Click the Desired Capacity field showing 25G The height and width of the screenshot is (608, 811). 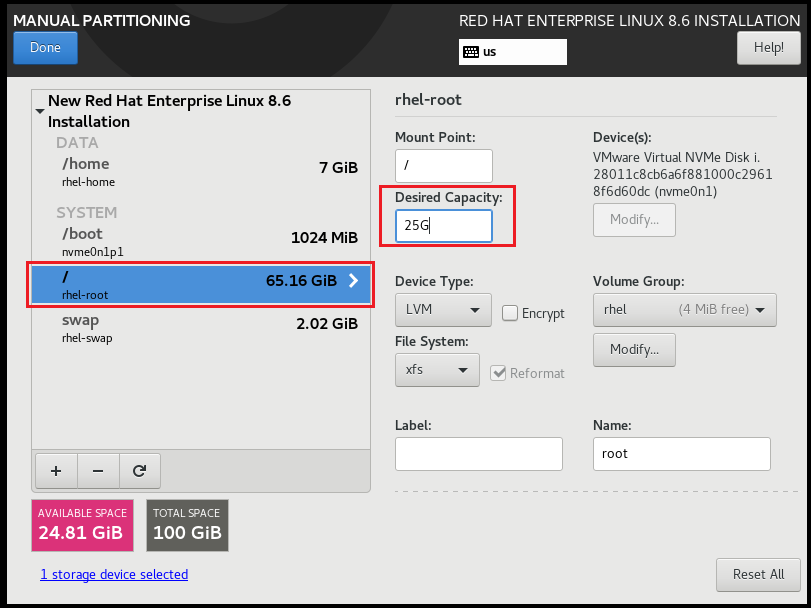[444, 225]
